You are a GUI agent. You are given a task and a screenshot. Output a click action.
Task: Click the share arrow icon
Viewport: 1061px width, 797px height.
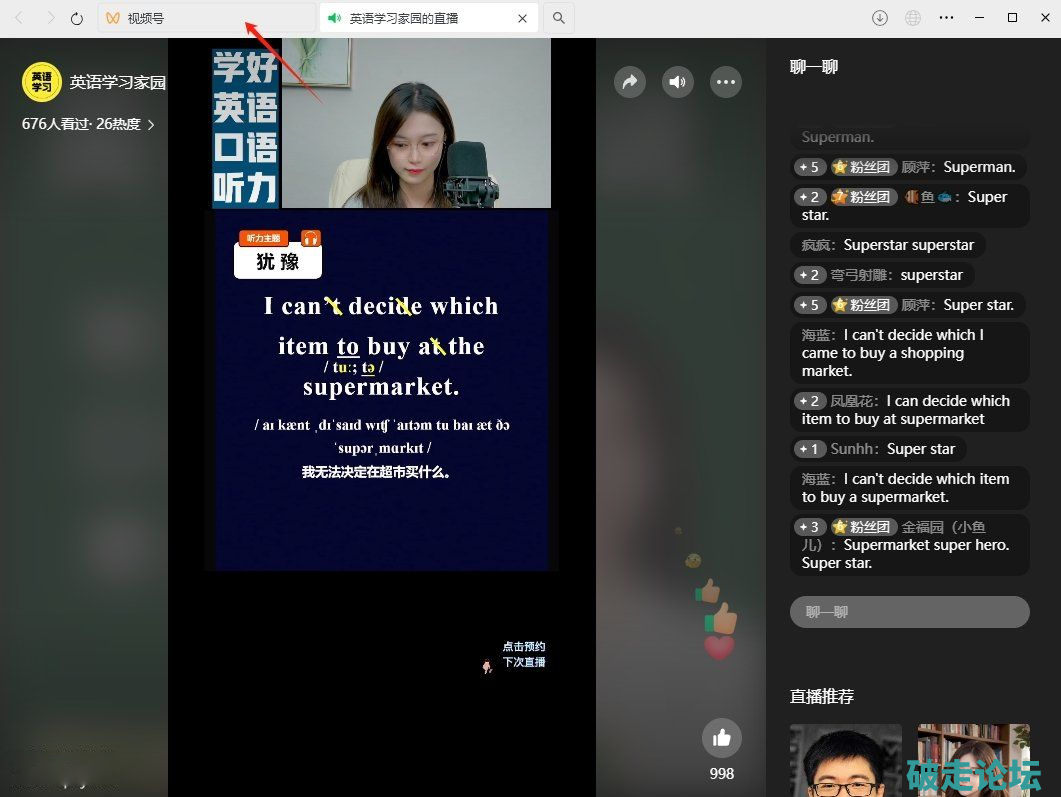tap(630, 82)
